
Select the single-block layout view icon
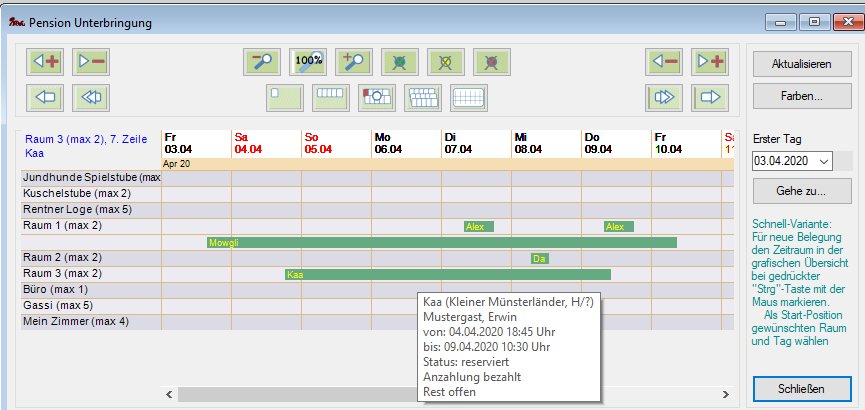285,98
